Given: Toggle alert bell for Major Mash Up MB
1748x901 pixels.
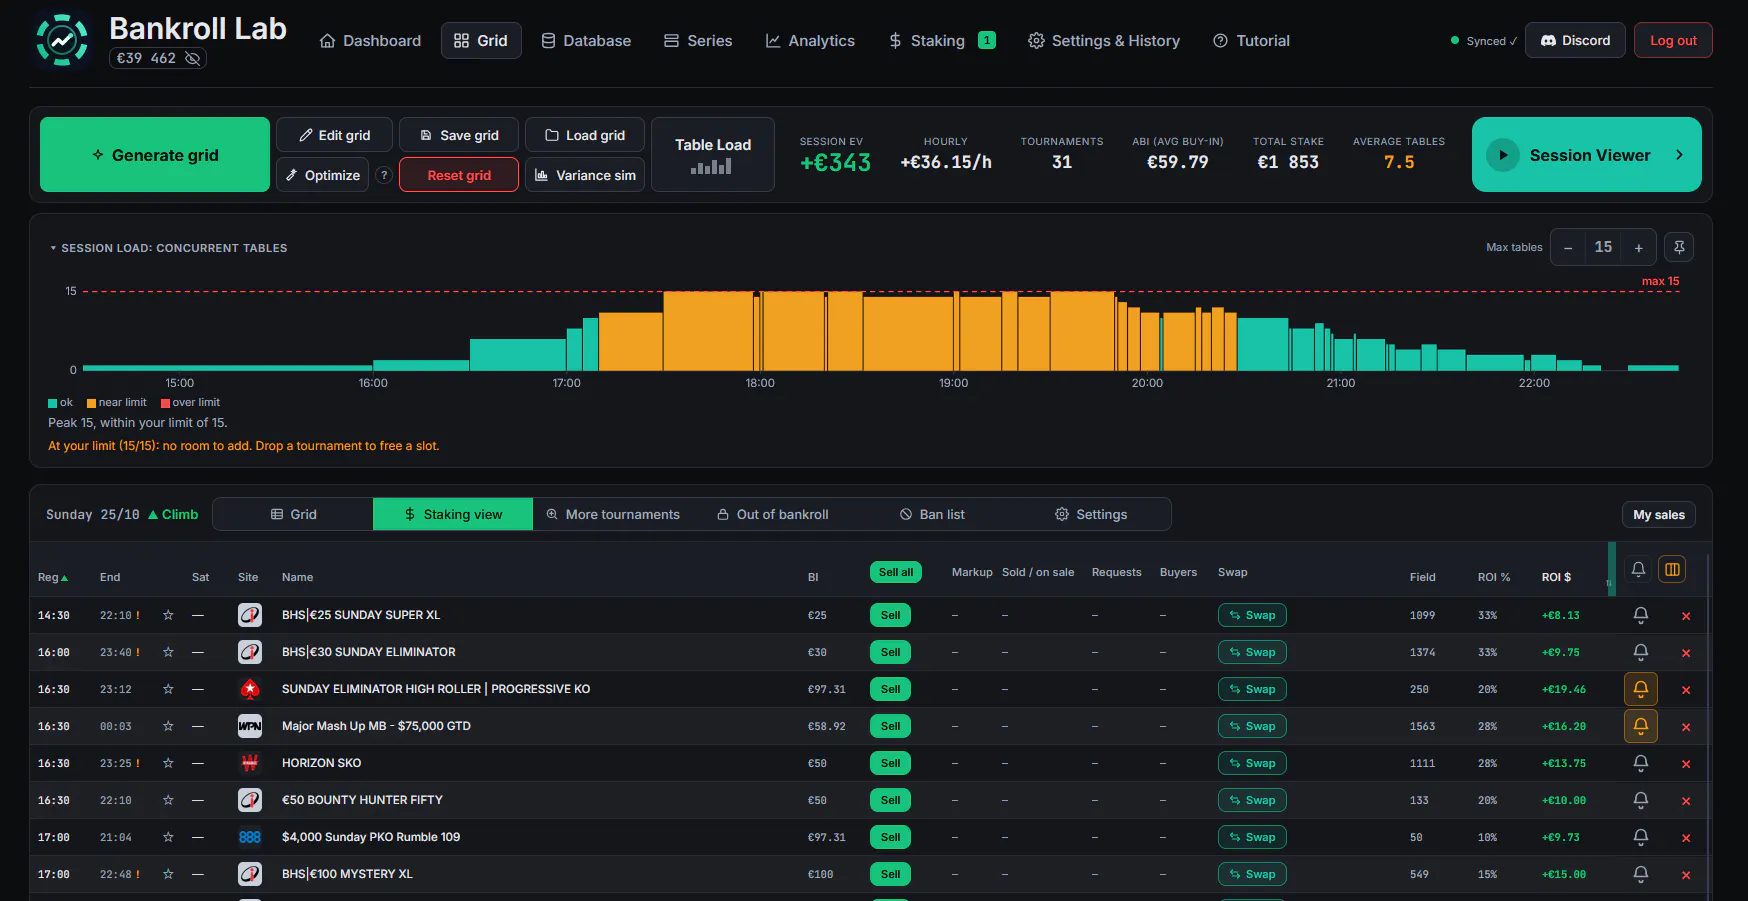Looking at the screenshot, I should click(x=1640, y=726).
